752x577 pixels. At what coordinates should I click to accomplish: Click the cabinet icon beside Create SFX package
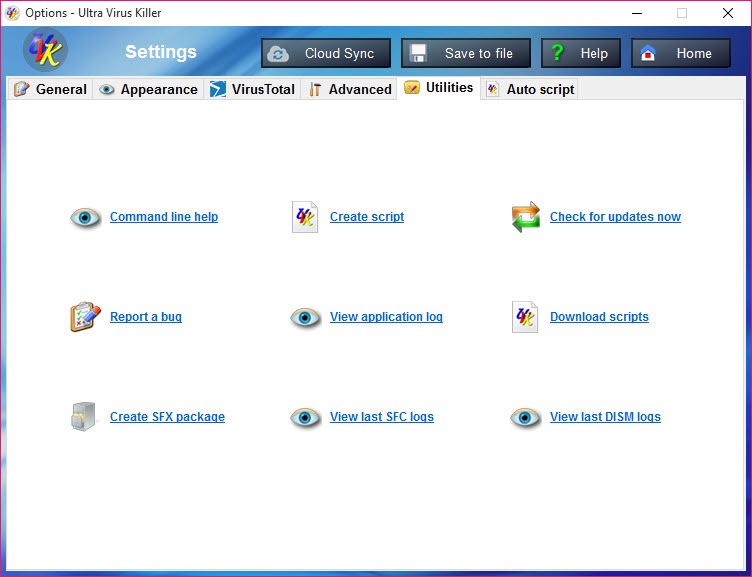(83, 417)
